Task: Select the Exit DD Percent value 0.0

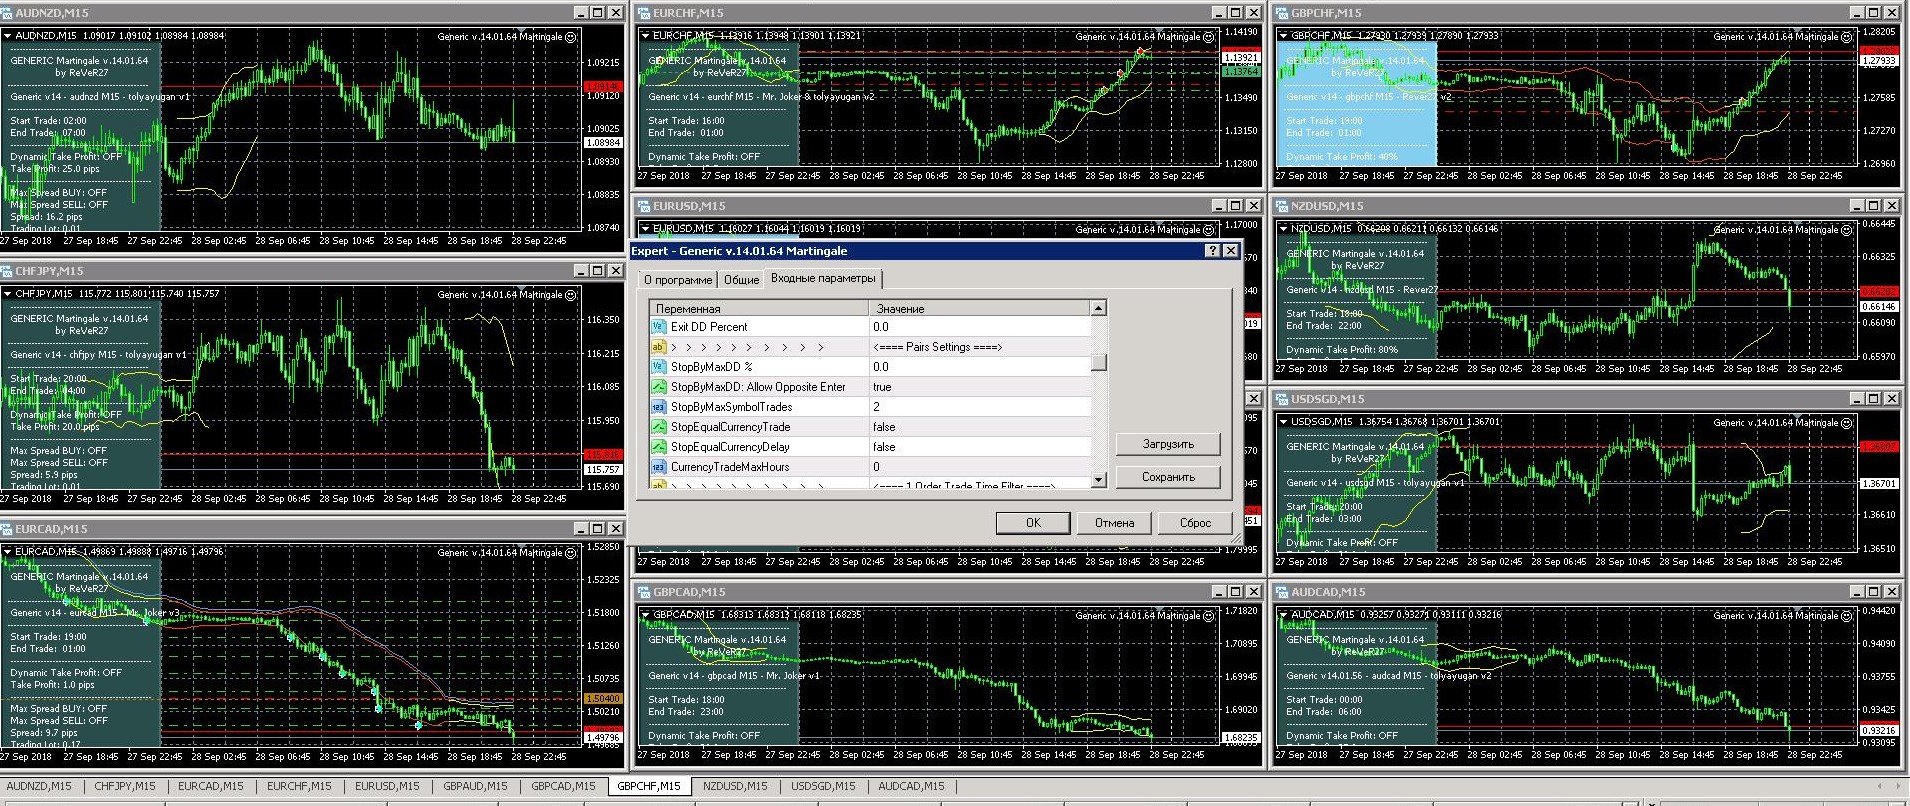Action: pos(980,327)
